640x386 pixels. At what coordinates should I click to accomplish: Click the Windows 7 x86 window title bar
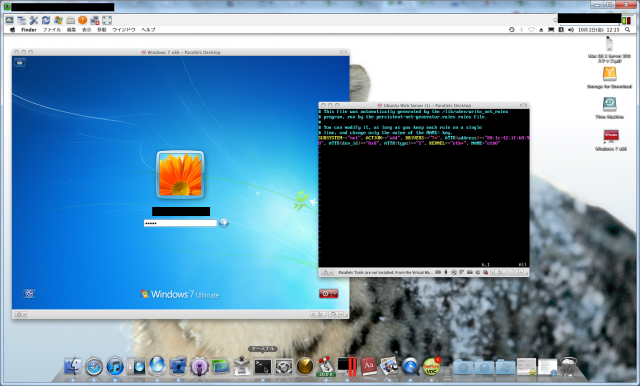[x=180, y=52]
